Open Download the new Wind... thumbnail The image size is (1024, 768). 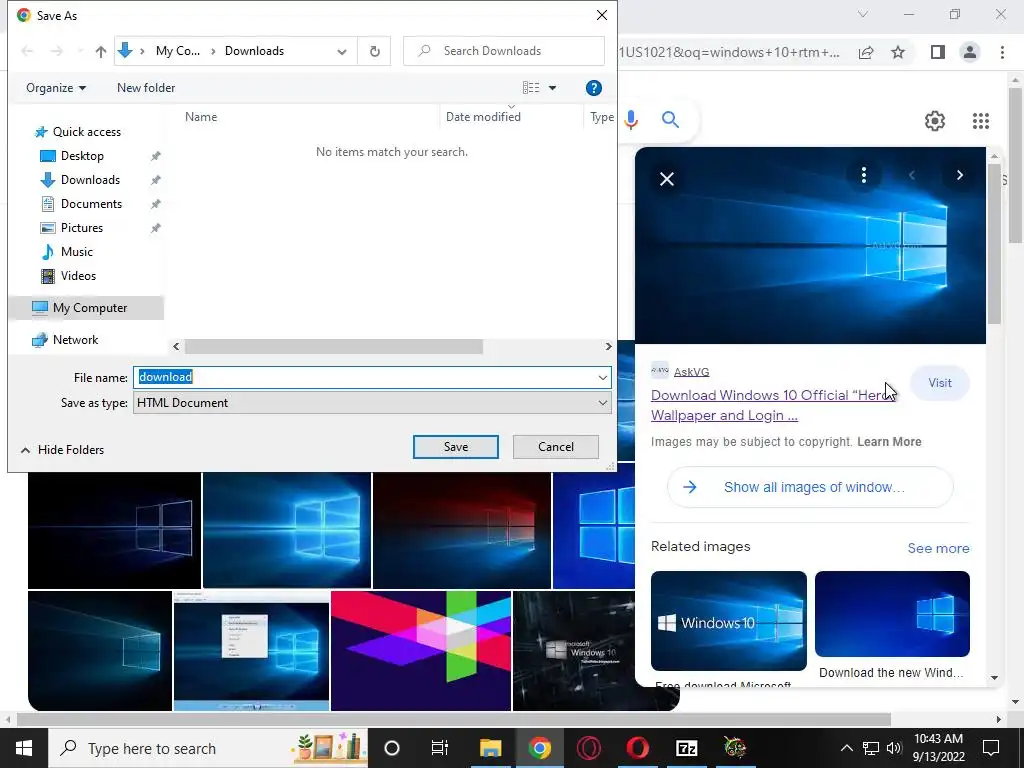pos(892,614)
